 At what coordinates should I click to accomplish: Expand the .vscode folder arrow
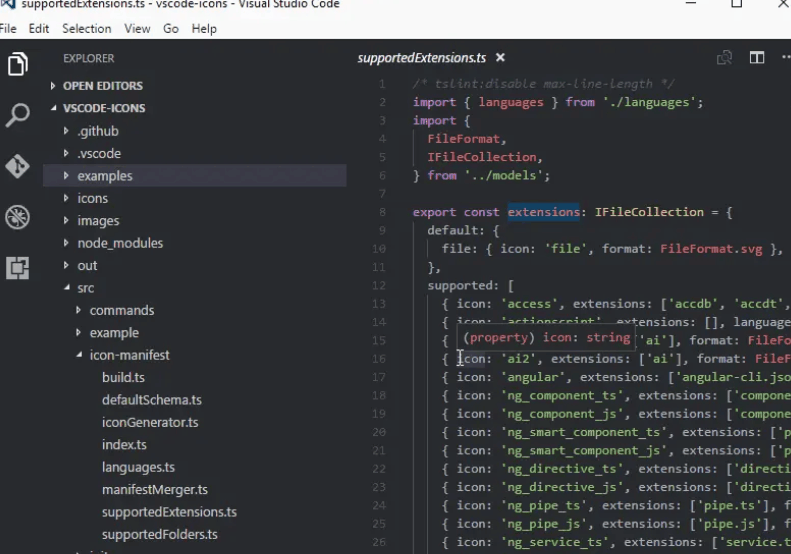click(66, 153)
